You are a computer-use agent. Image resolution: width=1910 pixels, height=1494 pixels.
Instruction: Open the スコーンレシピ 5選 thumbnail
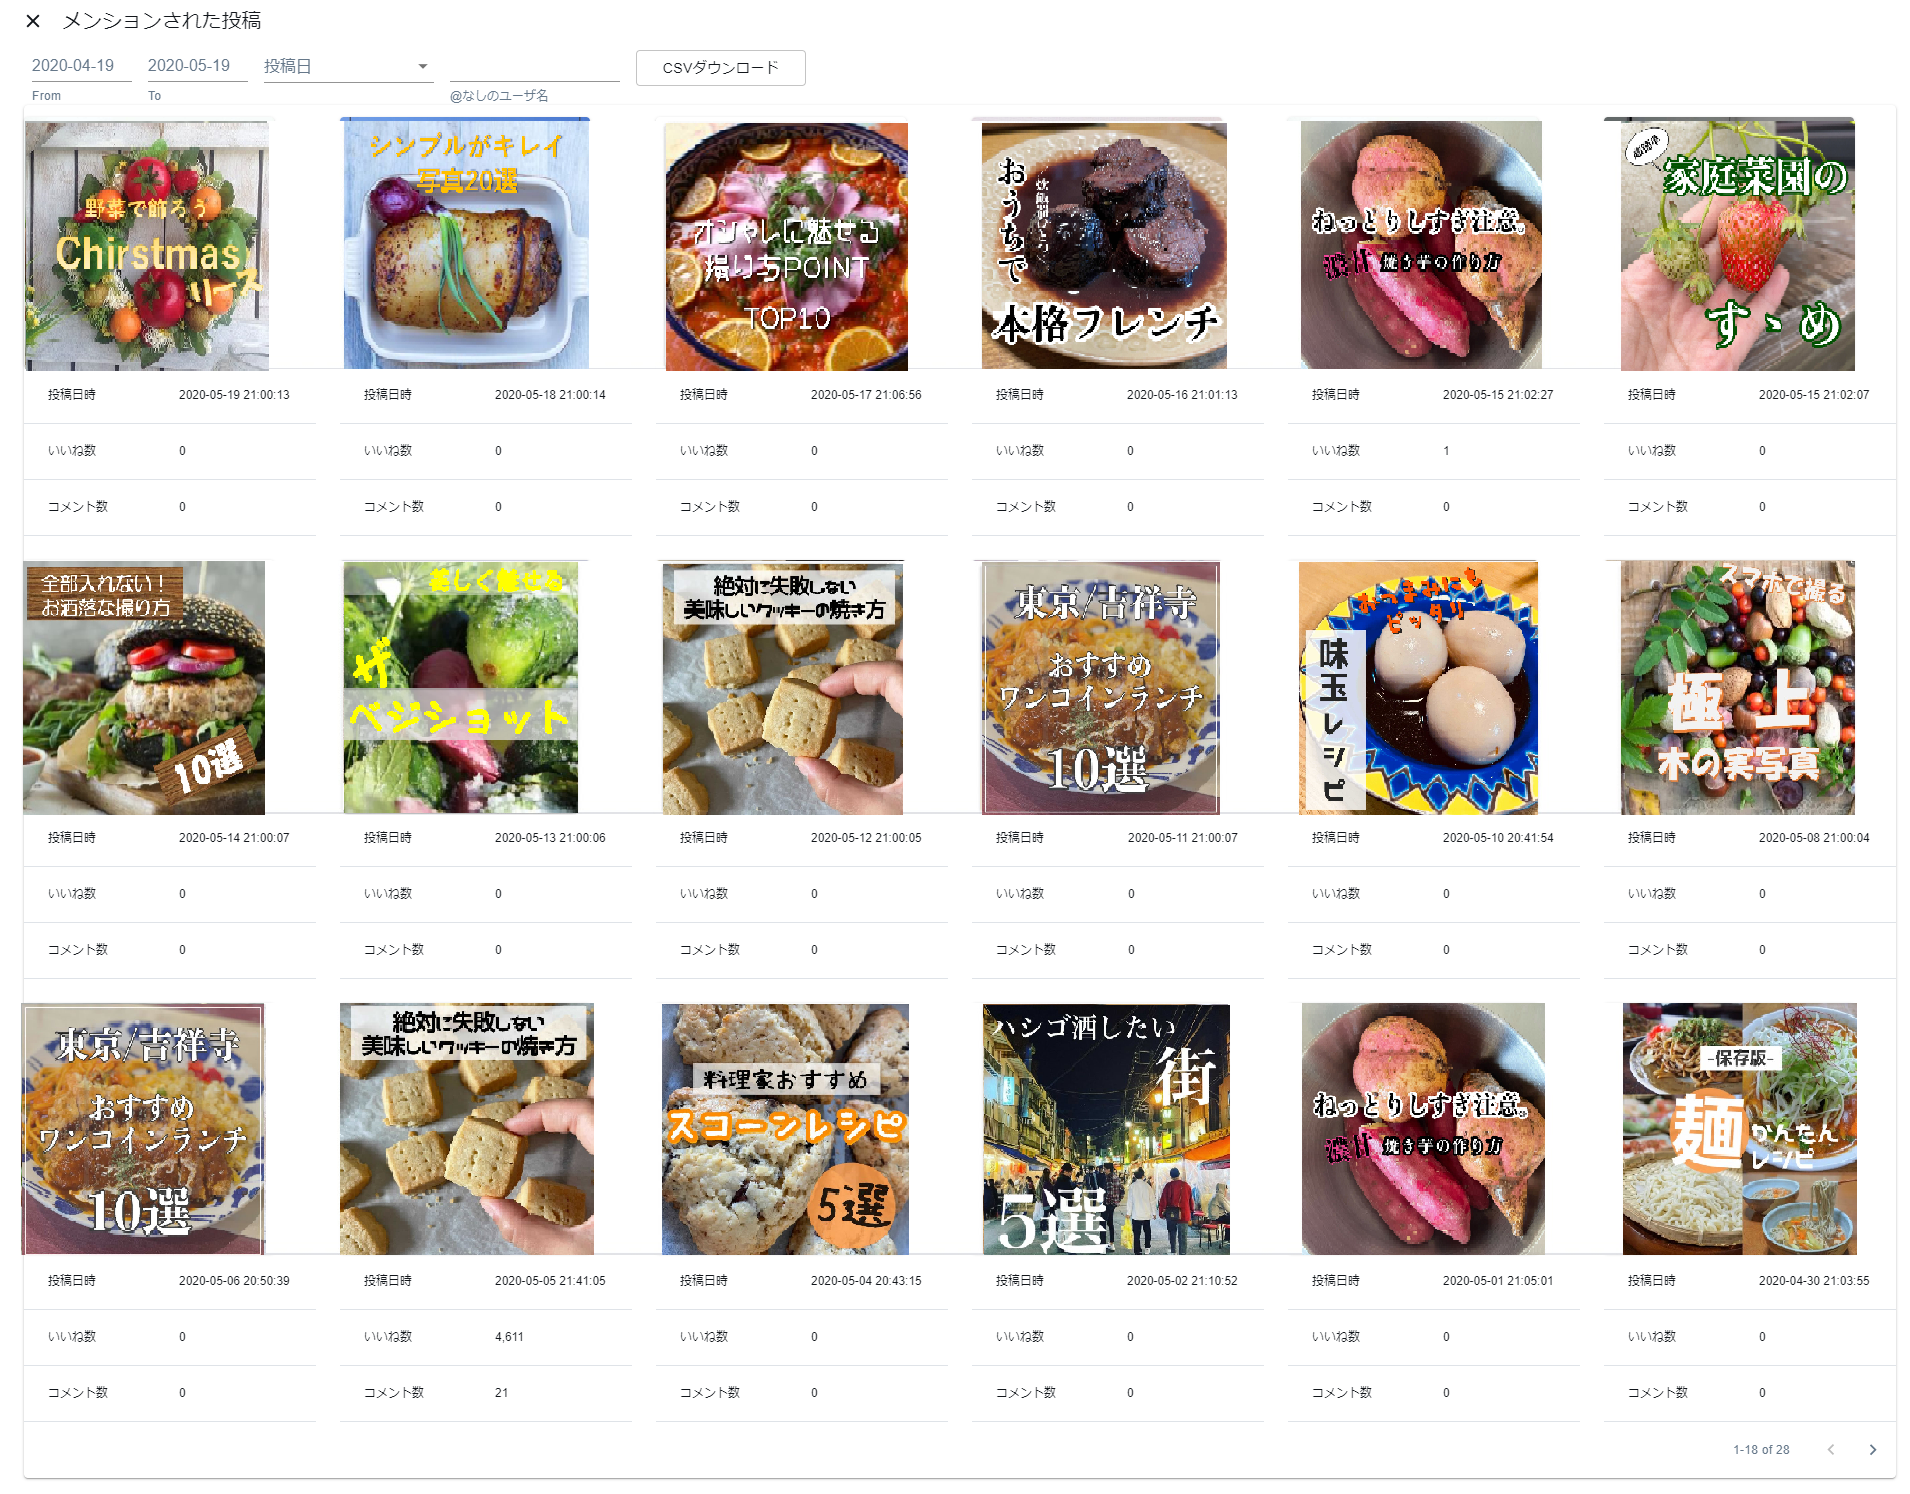pyautogui.click(x=785, y=1129)
